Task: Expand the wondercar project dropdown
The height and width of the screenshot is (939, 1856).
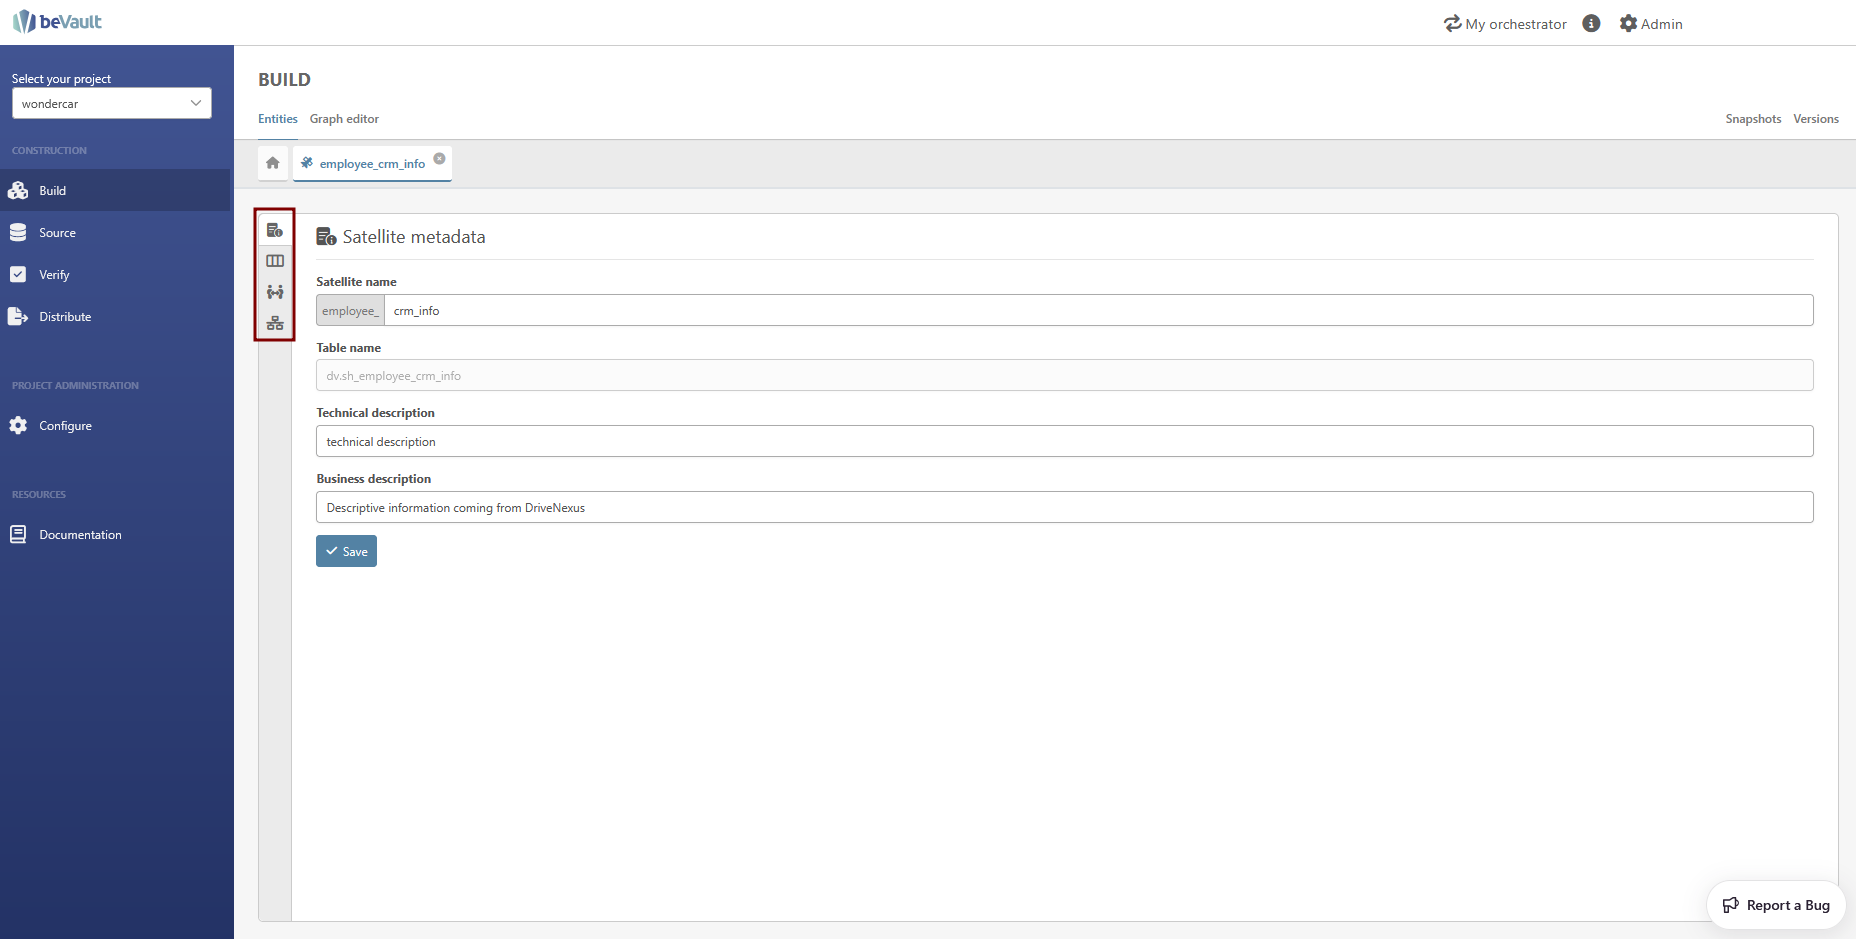Action: 111,103
